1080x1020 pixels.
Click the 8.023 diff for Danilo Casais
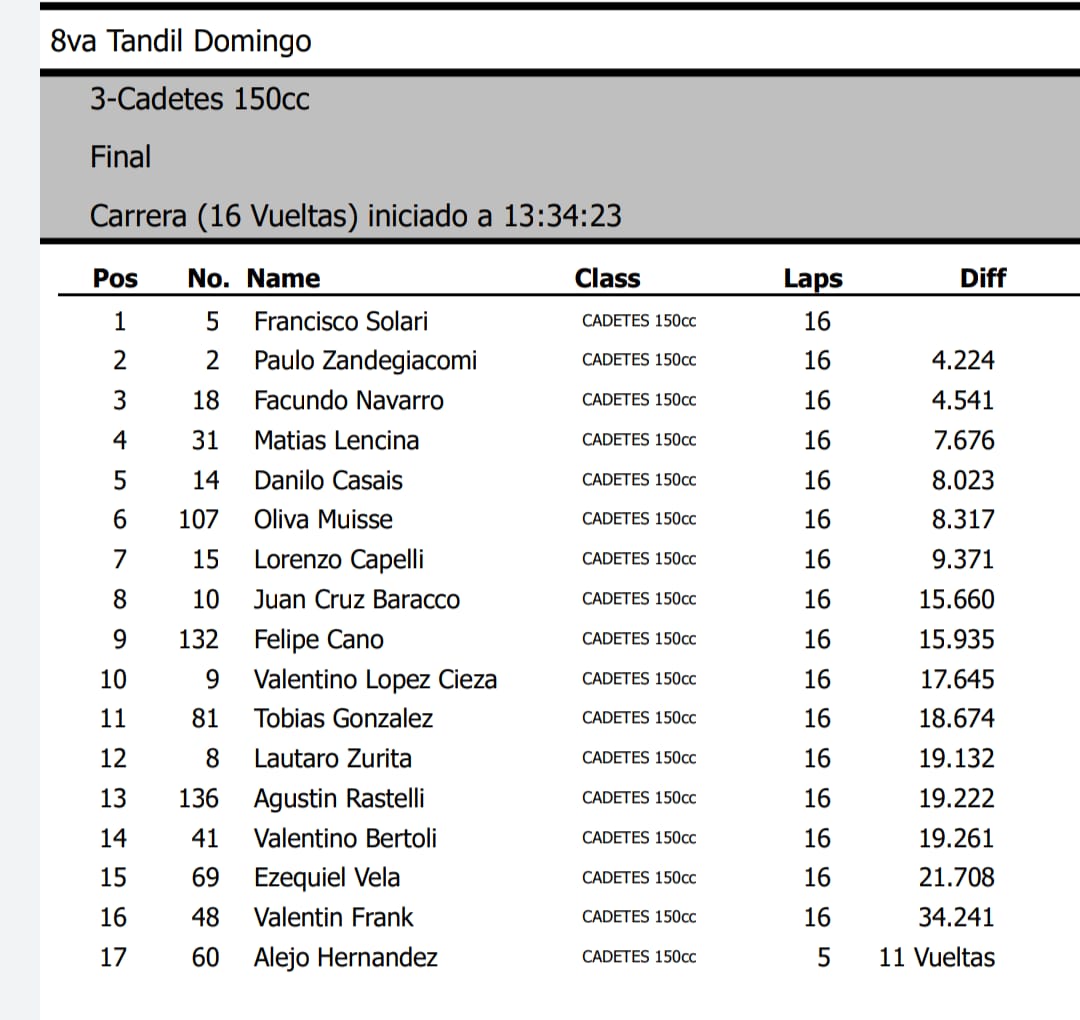(963, 481)
